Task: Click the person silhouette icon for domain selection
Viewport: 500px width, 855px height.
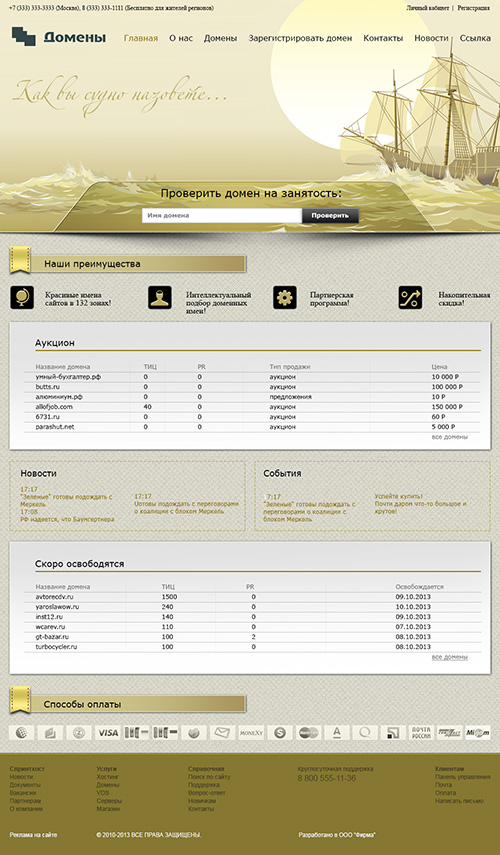Action: coord(160,298)
